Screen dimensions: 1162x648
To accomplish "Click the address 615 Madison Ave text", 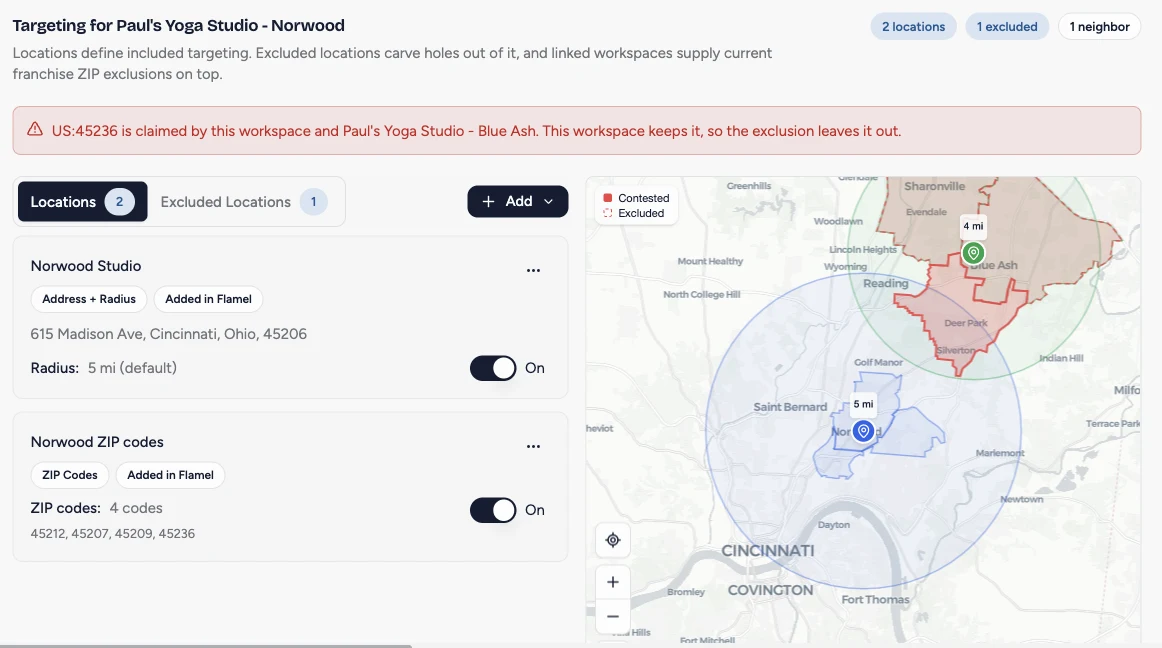I will [168, 334].
